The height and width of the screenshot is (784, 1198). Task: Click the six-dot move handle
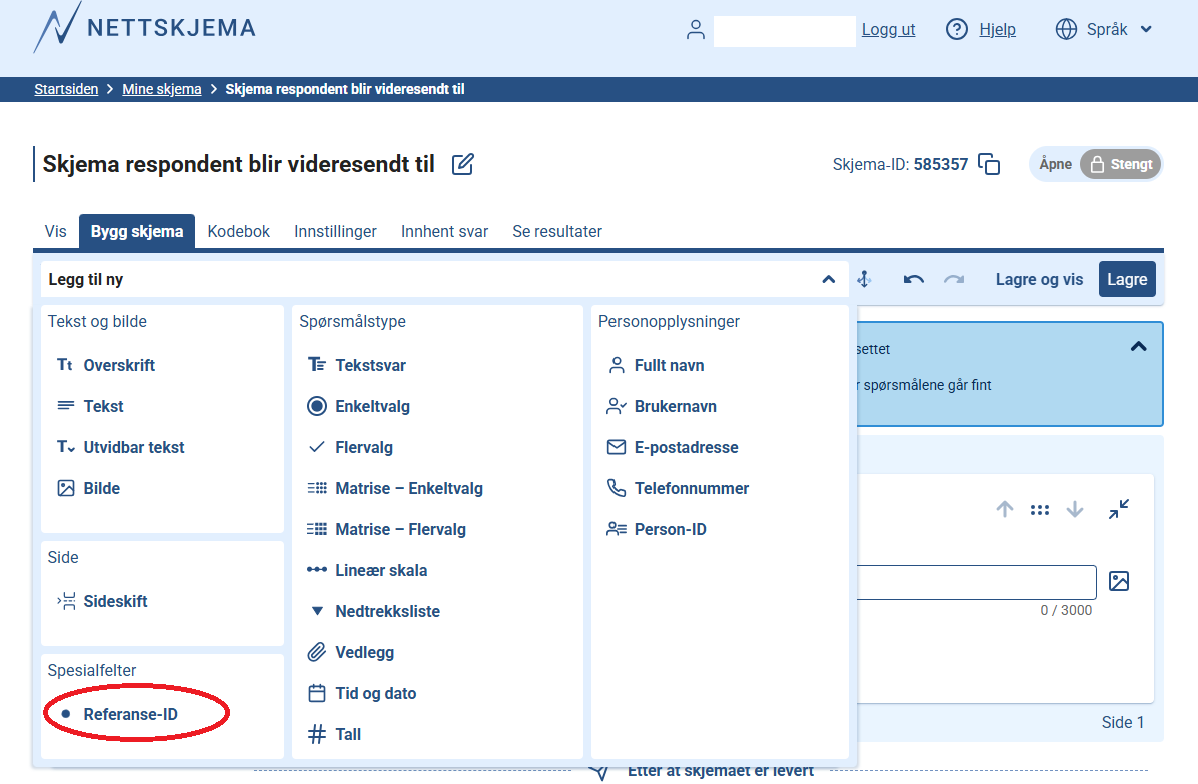1040,510
